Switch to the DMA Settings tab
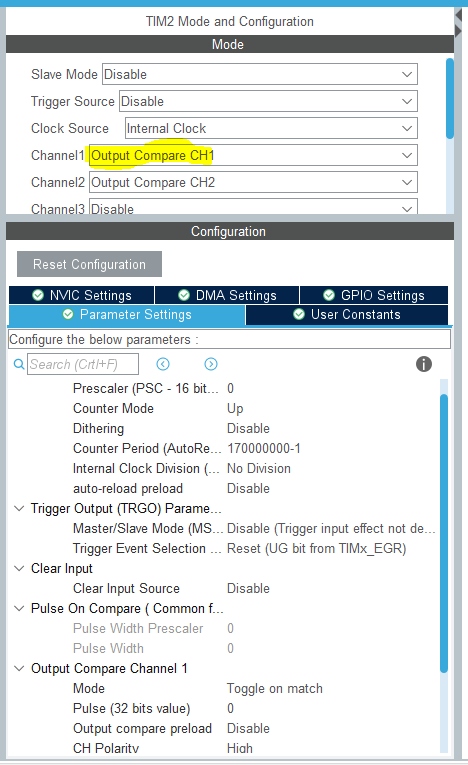This screenshot has width=468, height=765. (x=227, y=295)
